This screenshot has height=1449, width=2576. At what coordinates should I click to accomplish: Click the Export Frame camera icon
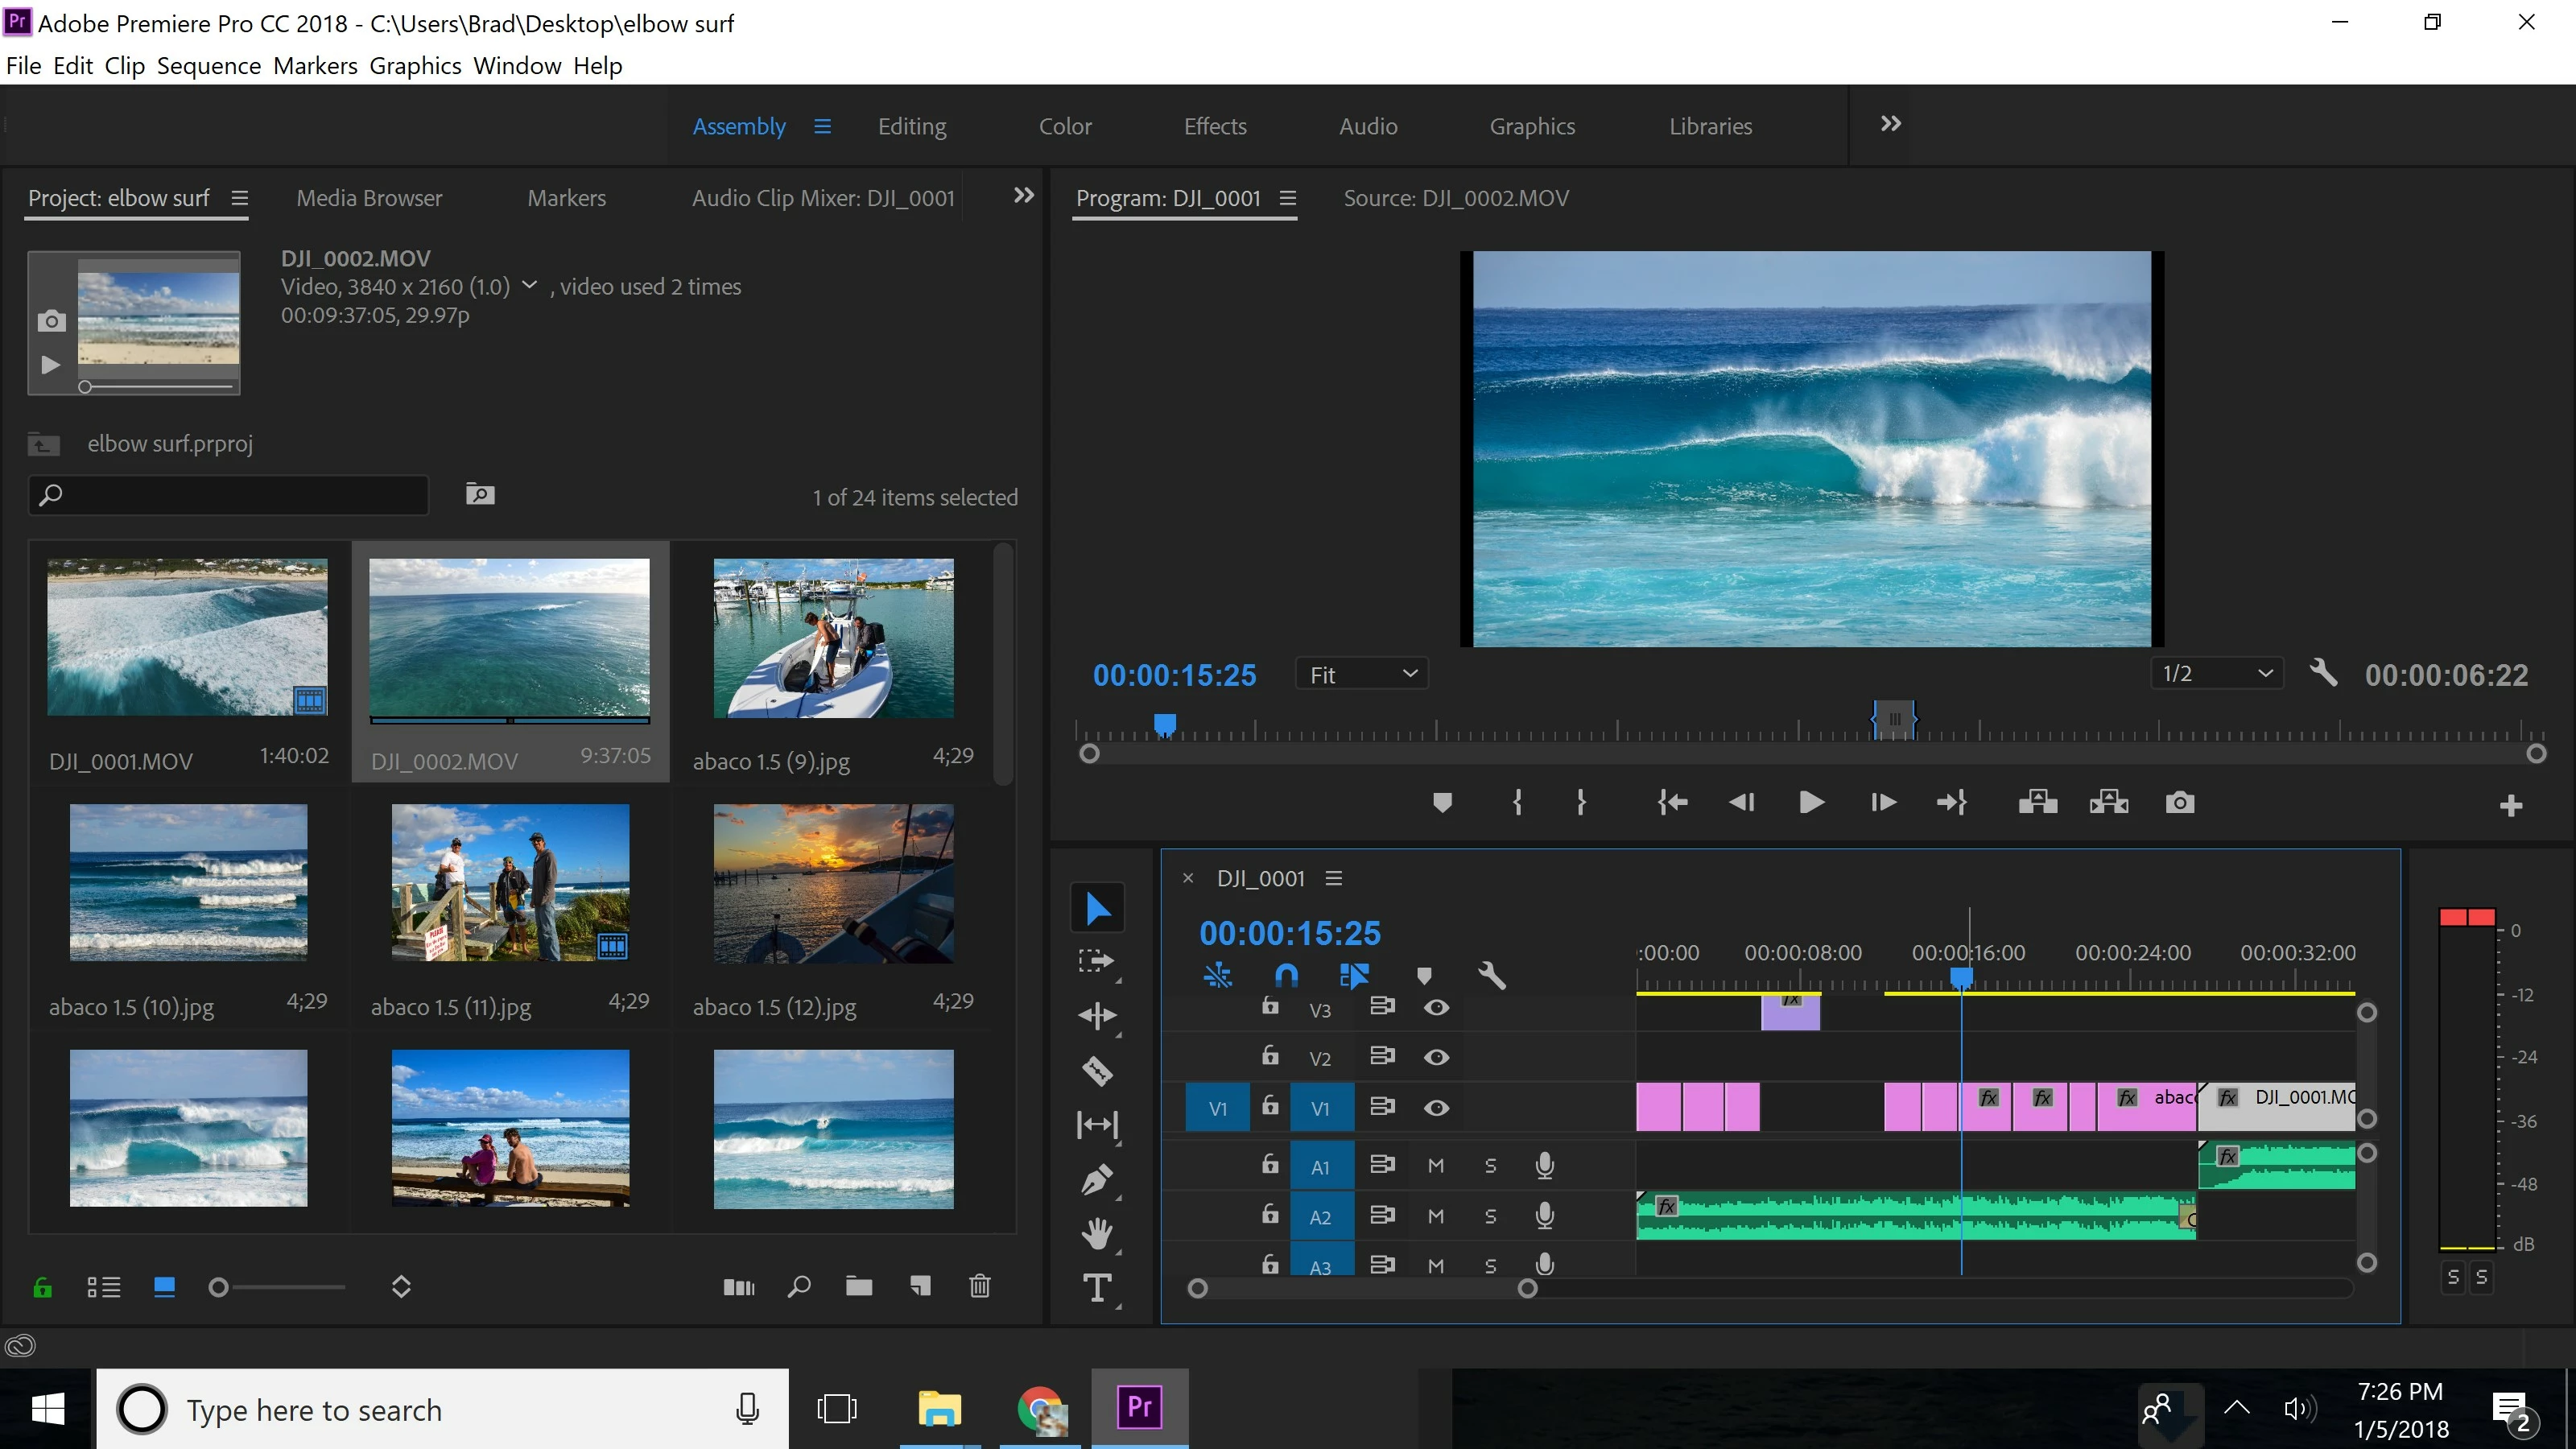2179,803
